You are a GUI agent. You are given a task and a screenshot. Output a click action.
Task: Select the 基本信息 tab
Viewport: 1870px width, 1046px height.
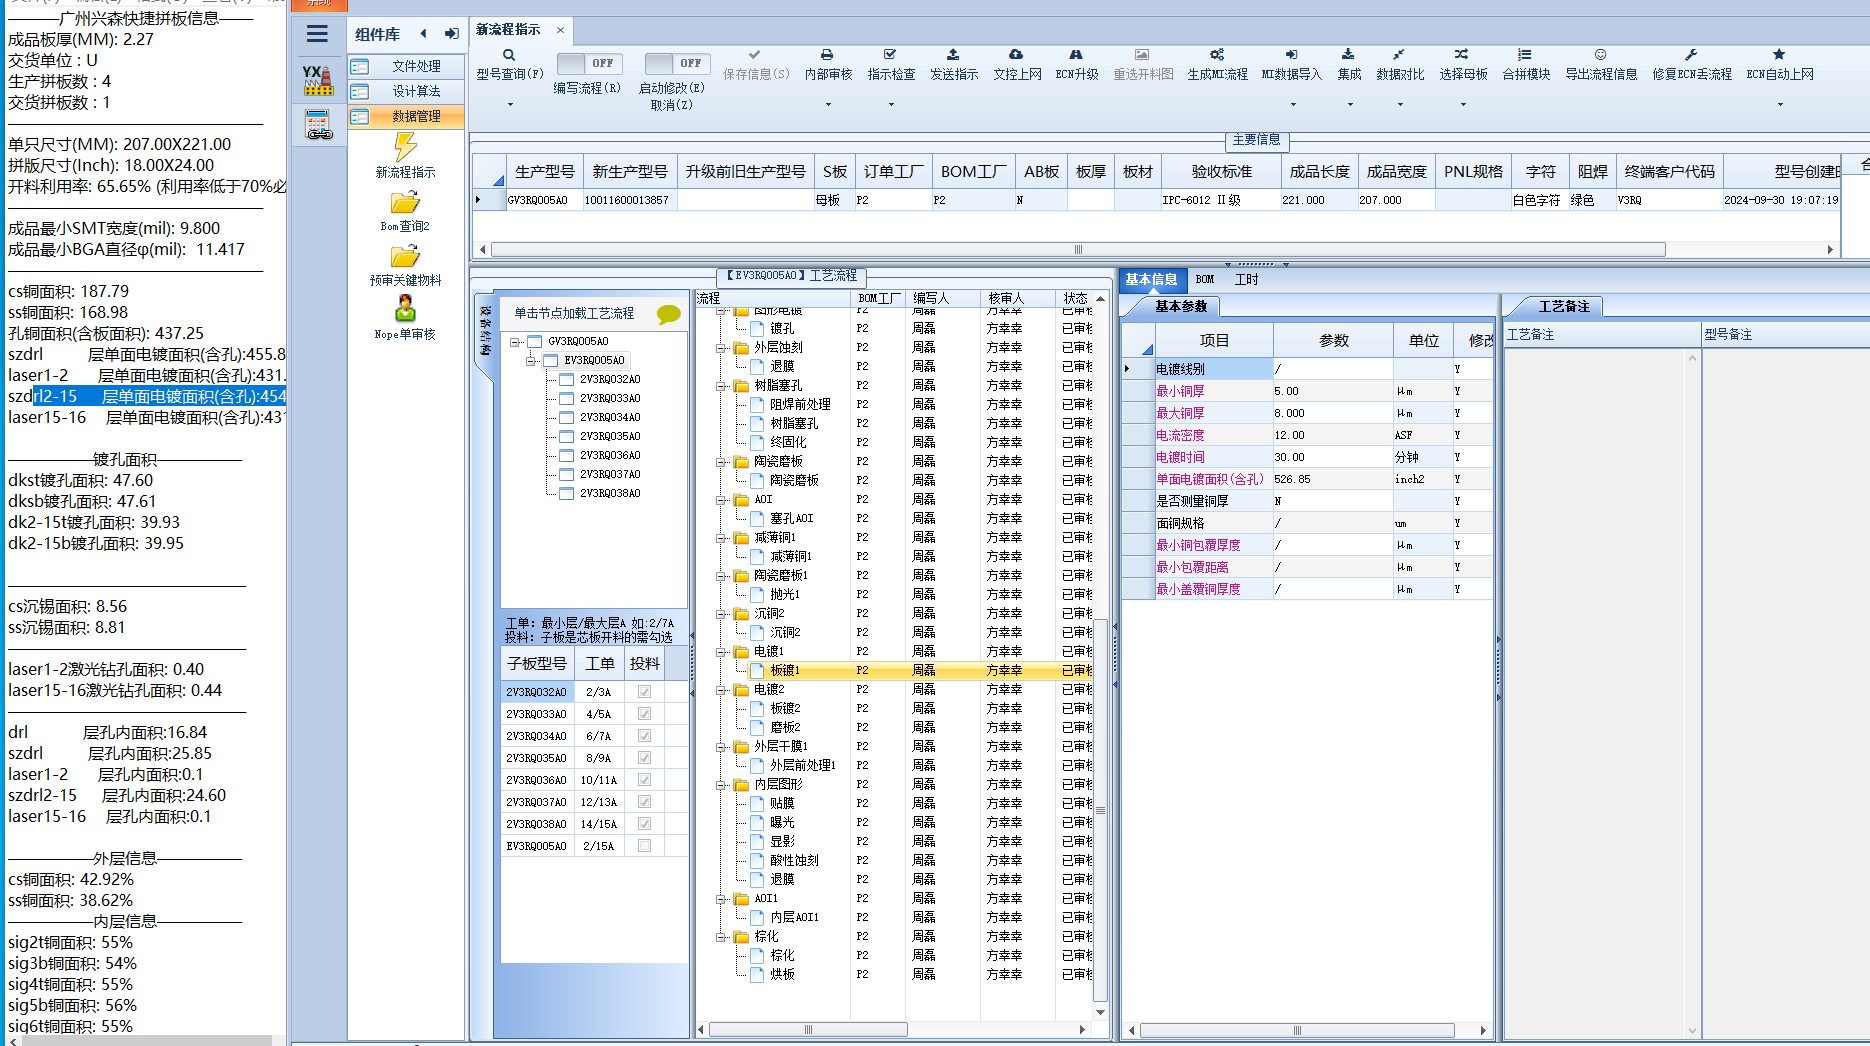1151,279
